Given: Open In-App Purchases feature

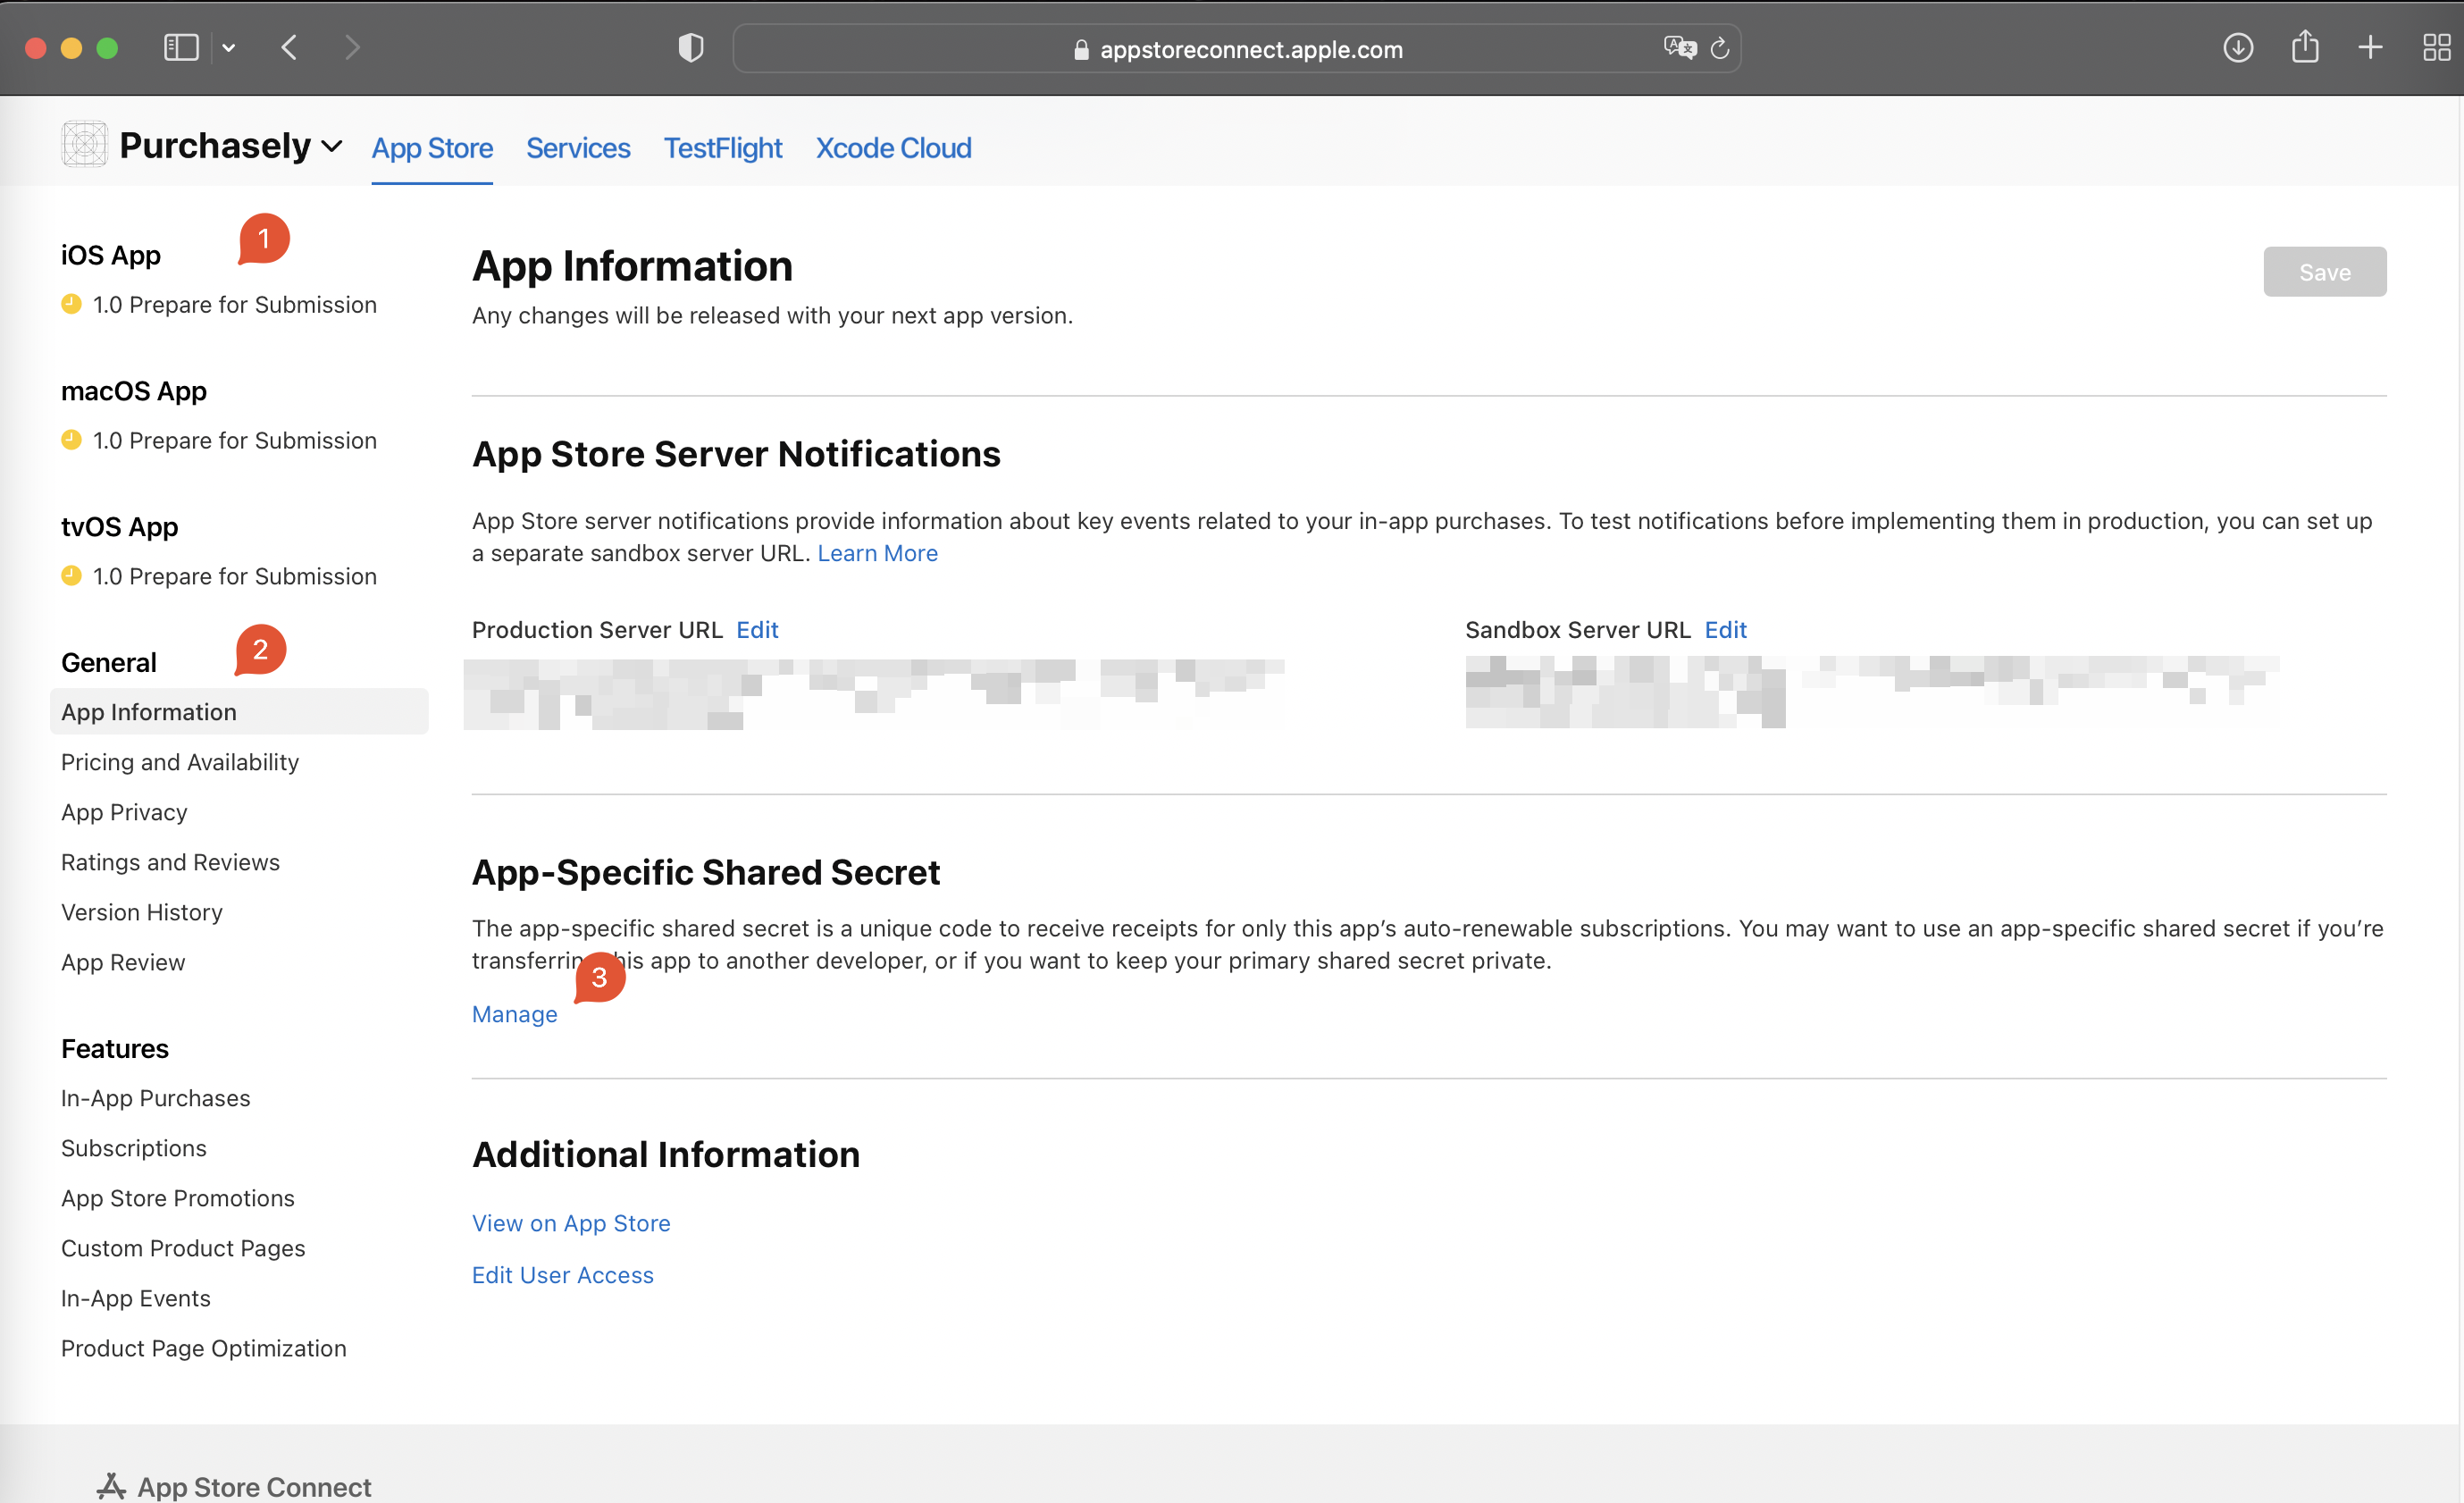Looking at the screenshot, I should (155, 1098).
